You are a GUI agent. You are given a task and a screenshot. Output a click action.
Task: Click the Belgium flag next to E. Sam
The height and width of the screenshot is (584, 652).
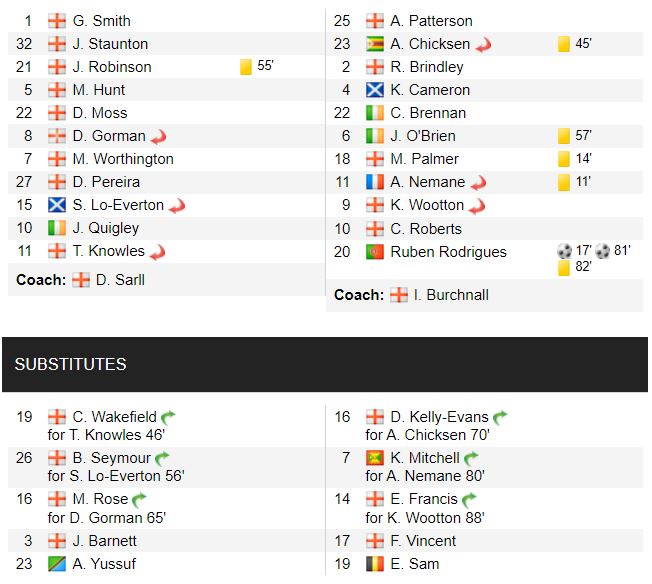click(375, 564)
